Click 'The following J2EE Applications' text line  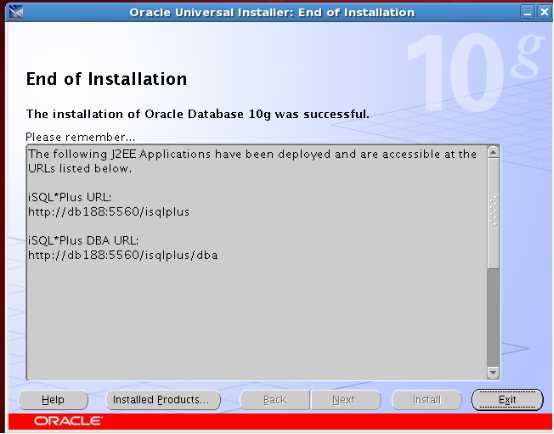(x=252, y=154)
